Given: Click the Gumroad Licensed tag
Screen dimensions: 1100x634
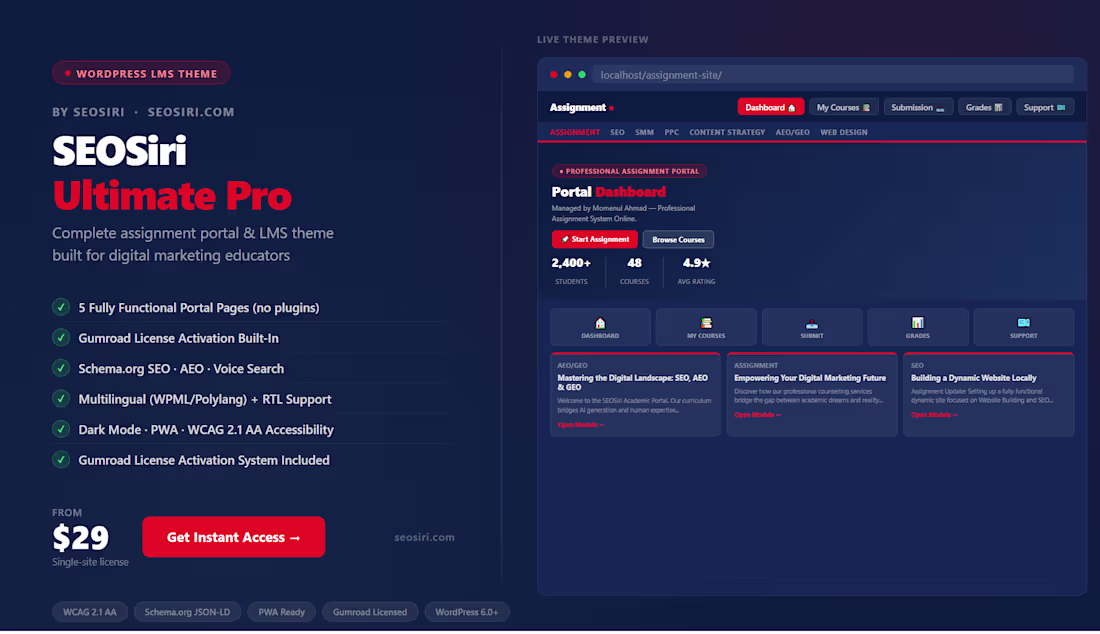Looking at the screenshot, I should pyautogui.click(x=370, y=612).
